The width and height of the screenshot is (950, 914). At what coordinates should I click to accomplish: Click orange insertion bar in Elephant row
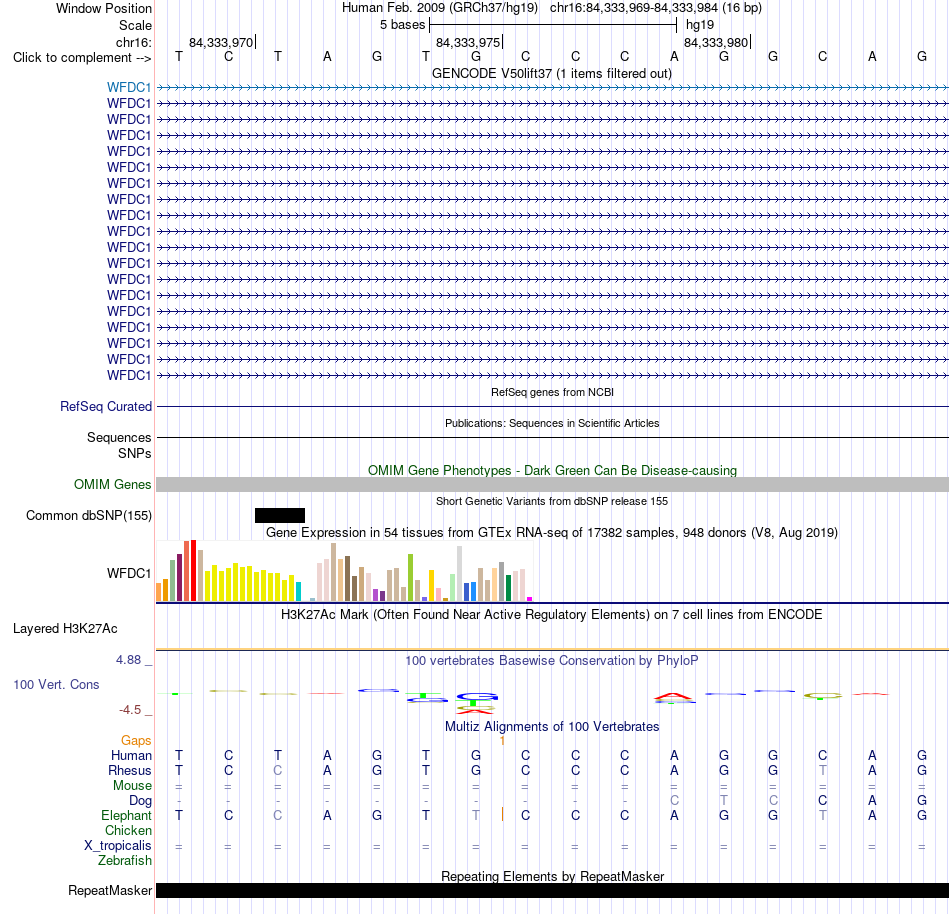pos(502,815)
